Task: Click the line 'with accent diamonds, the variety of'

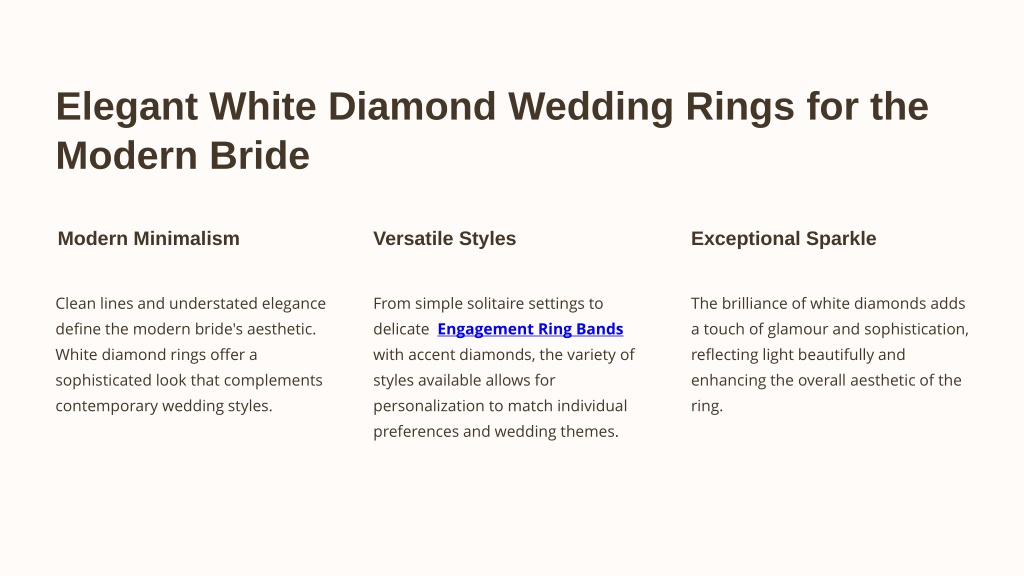Action: pyautogui.click(x=504, y=355)
